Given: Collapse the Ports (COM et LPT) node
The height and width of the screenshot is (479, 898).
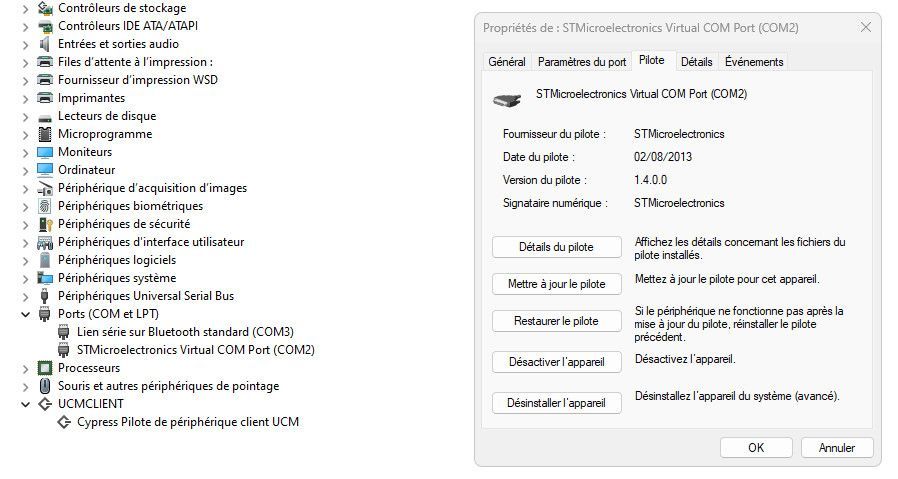Looking at the screenshot, I should click(25, 314).
